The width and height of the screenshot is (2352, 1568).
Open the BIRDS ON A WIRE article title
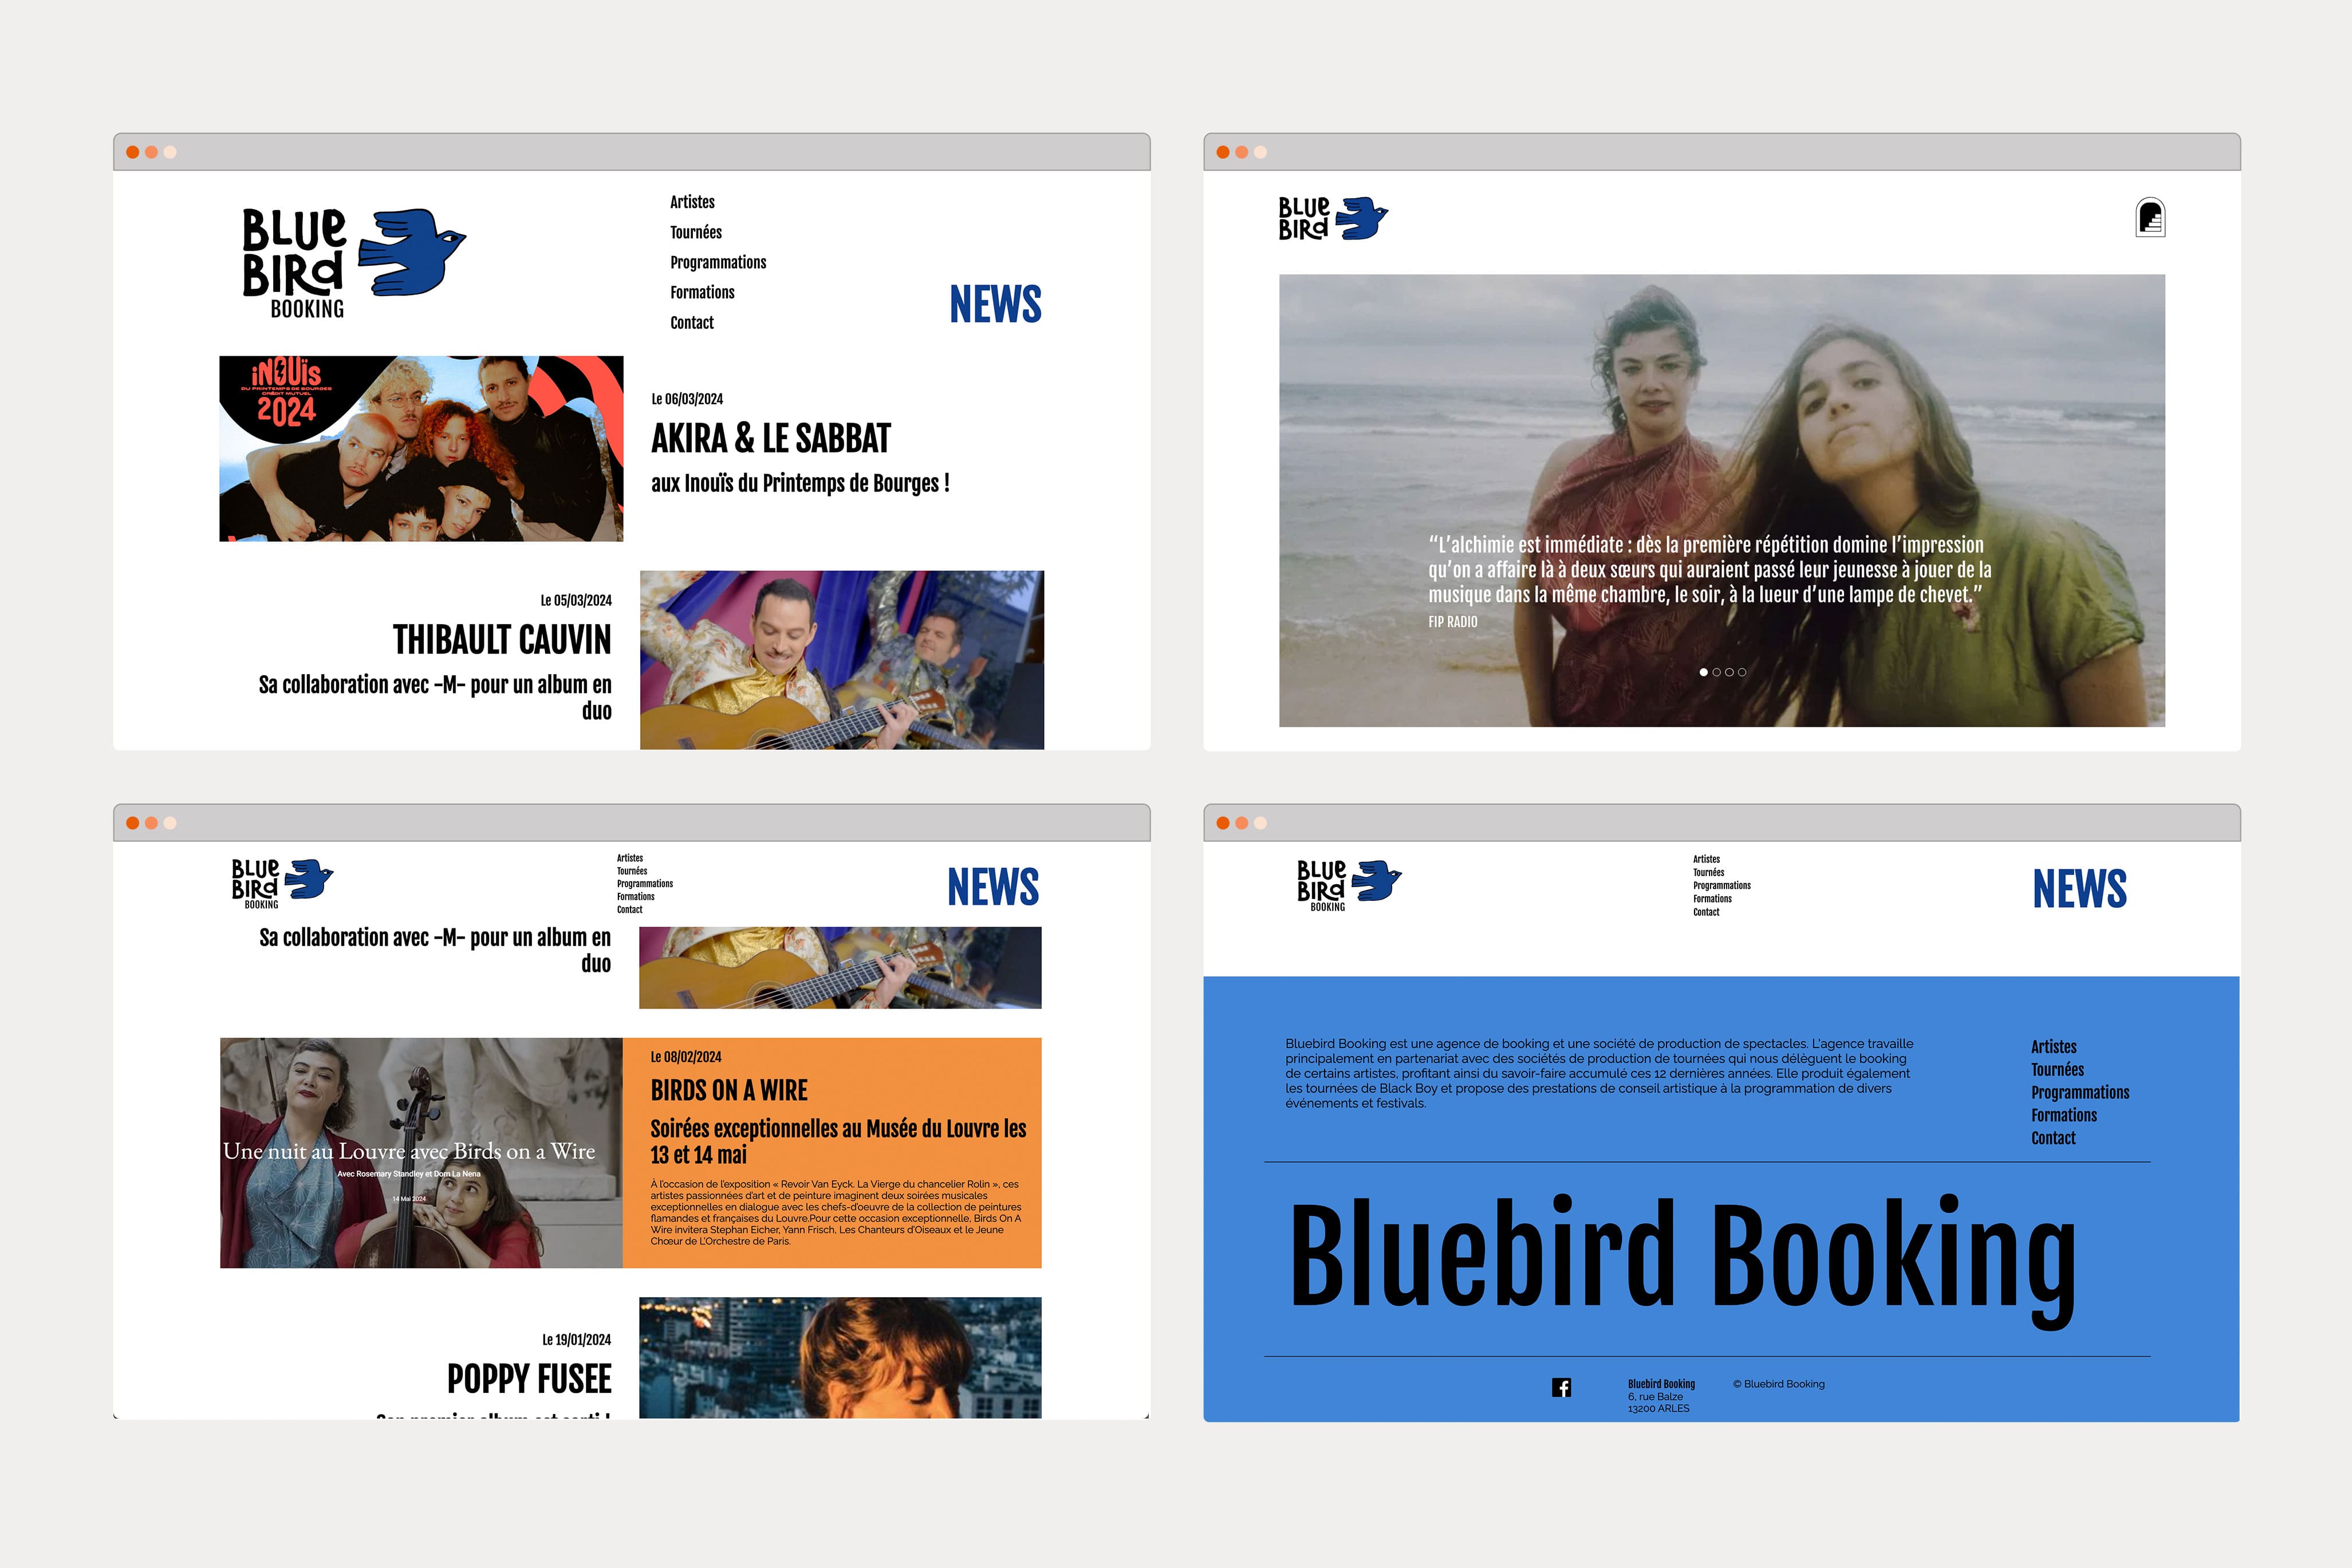[729, 1090]
